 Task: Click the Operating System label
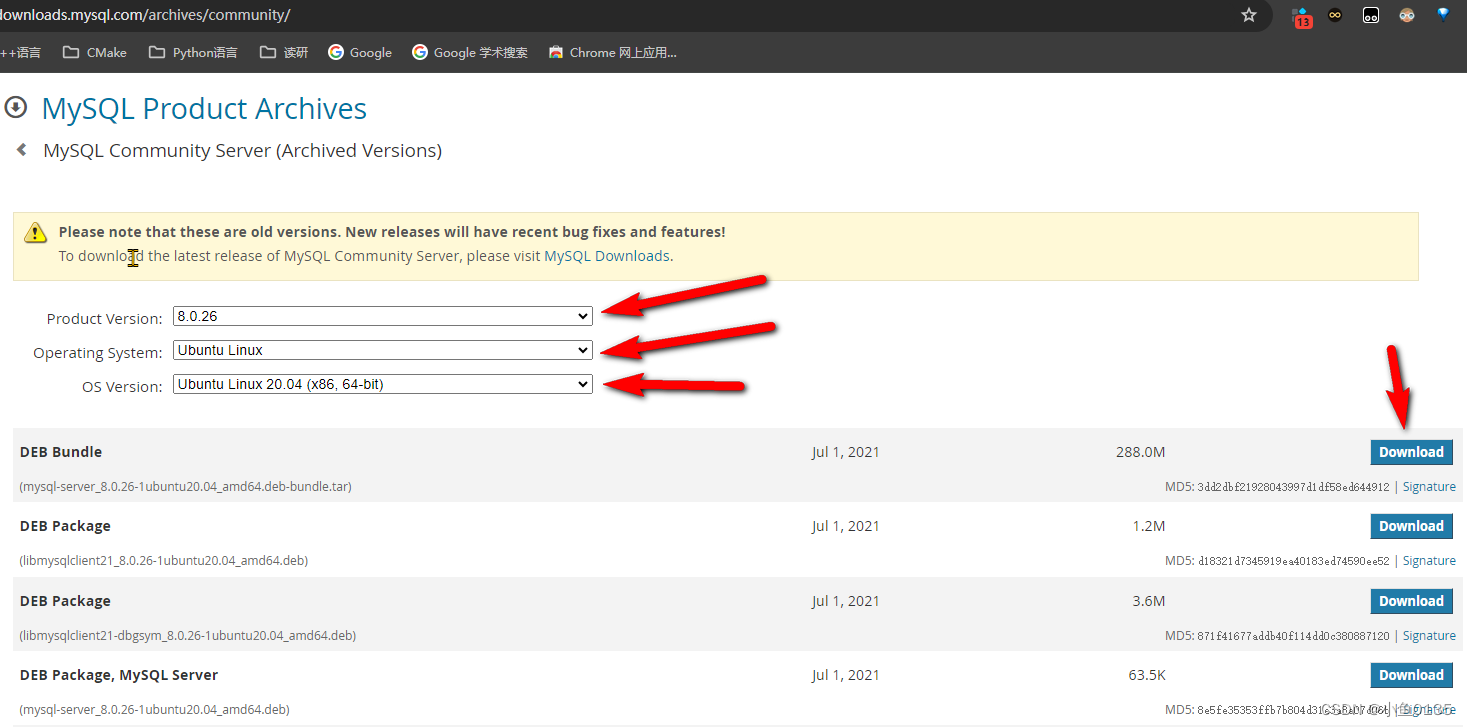[x=98, y=353]
